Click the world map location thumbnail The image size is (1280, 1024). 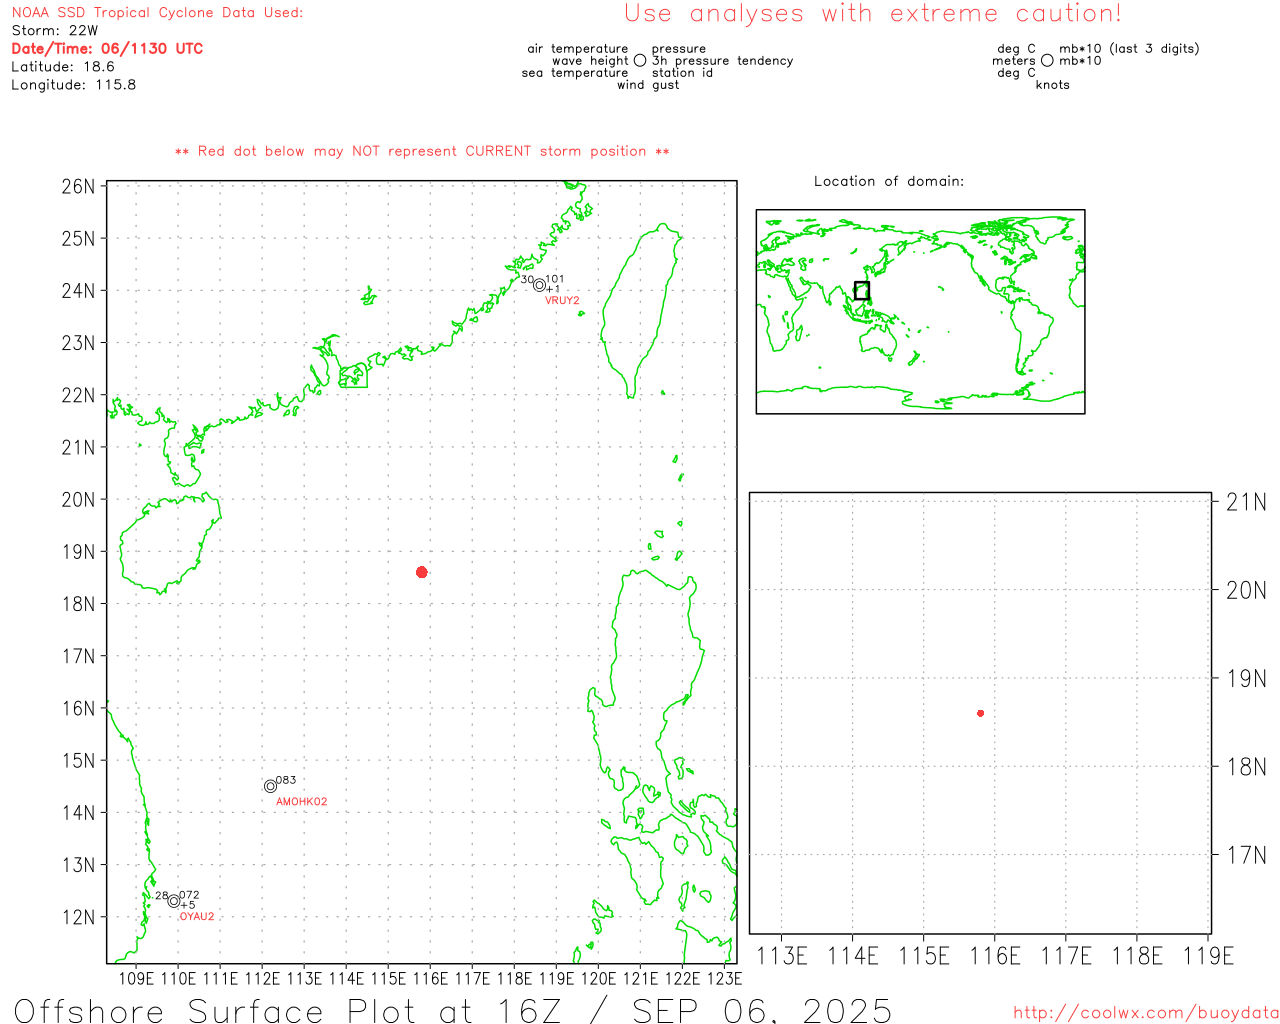click(920, 311)
